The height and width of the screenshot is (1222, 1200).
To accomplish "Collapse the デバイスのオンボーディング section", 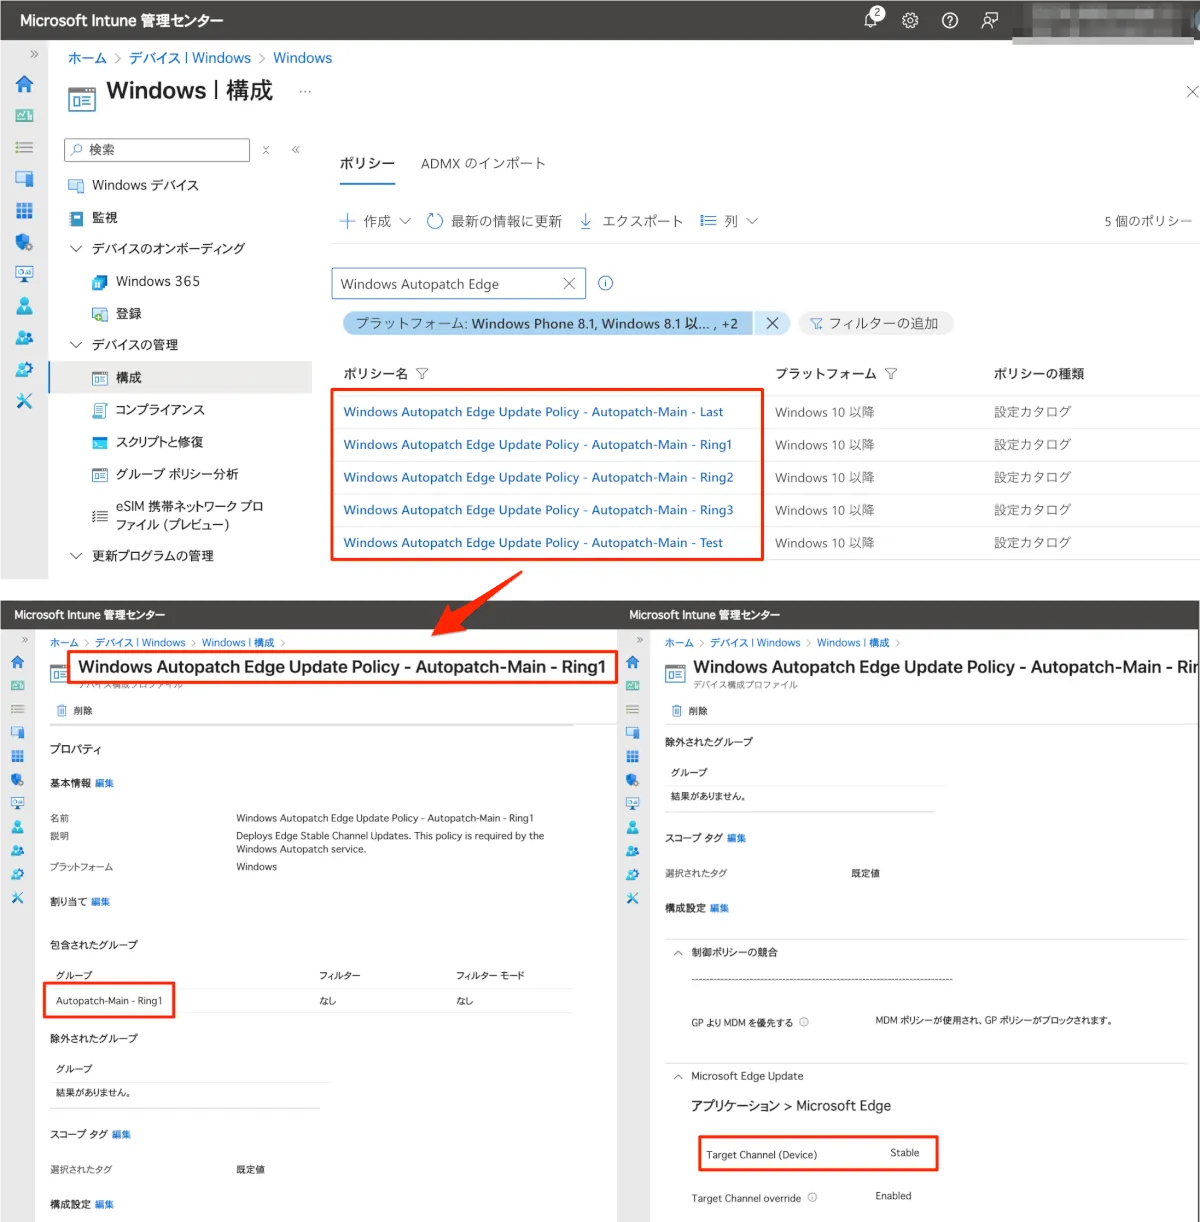I will [76, 249].
